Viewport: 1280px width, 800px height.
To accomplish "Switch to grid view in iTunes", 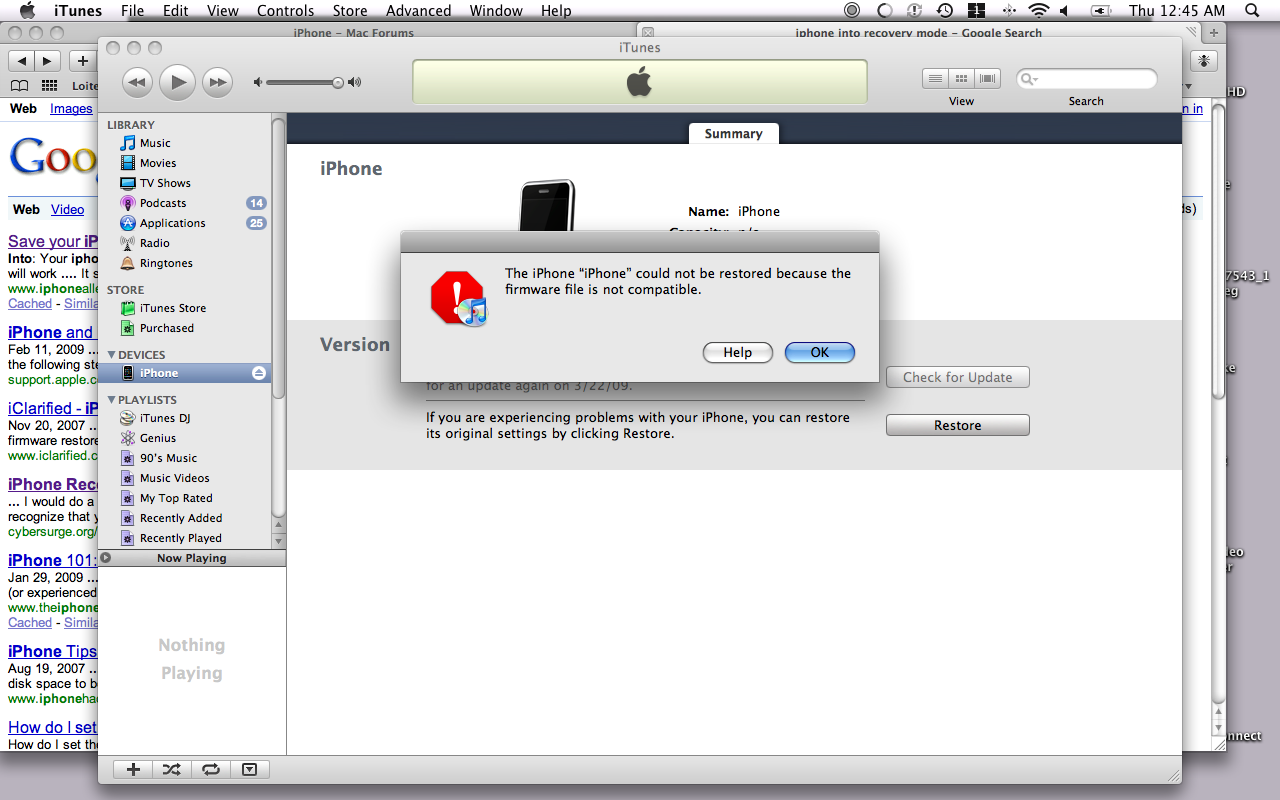I will pos(961,79).
